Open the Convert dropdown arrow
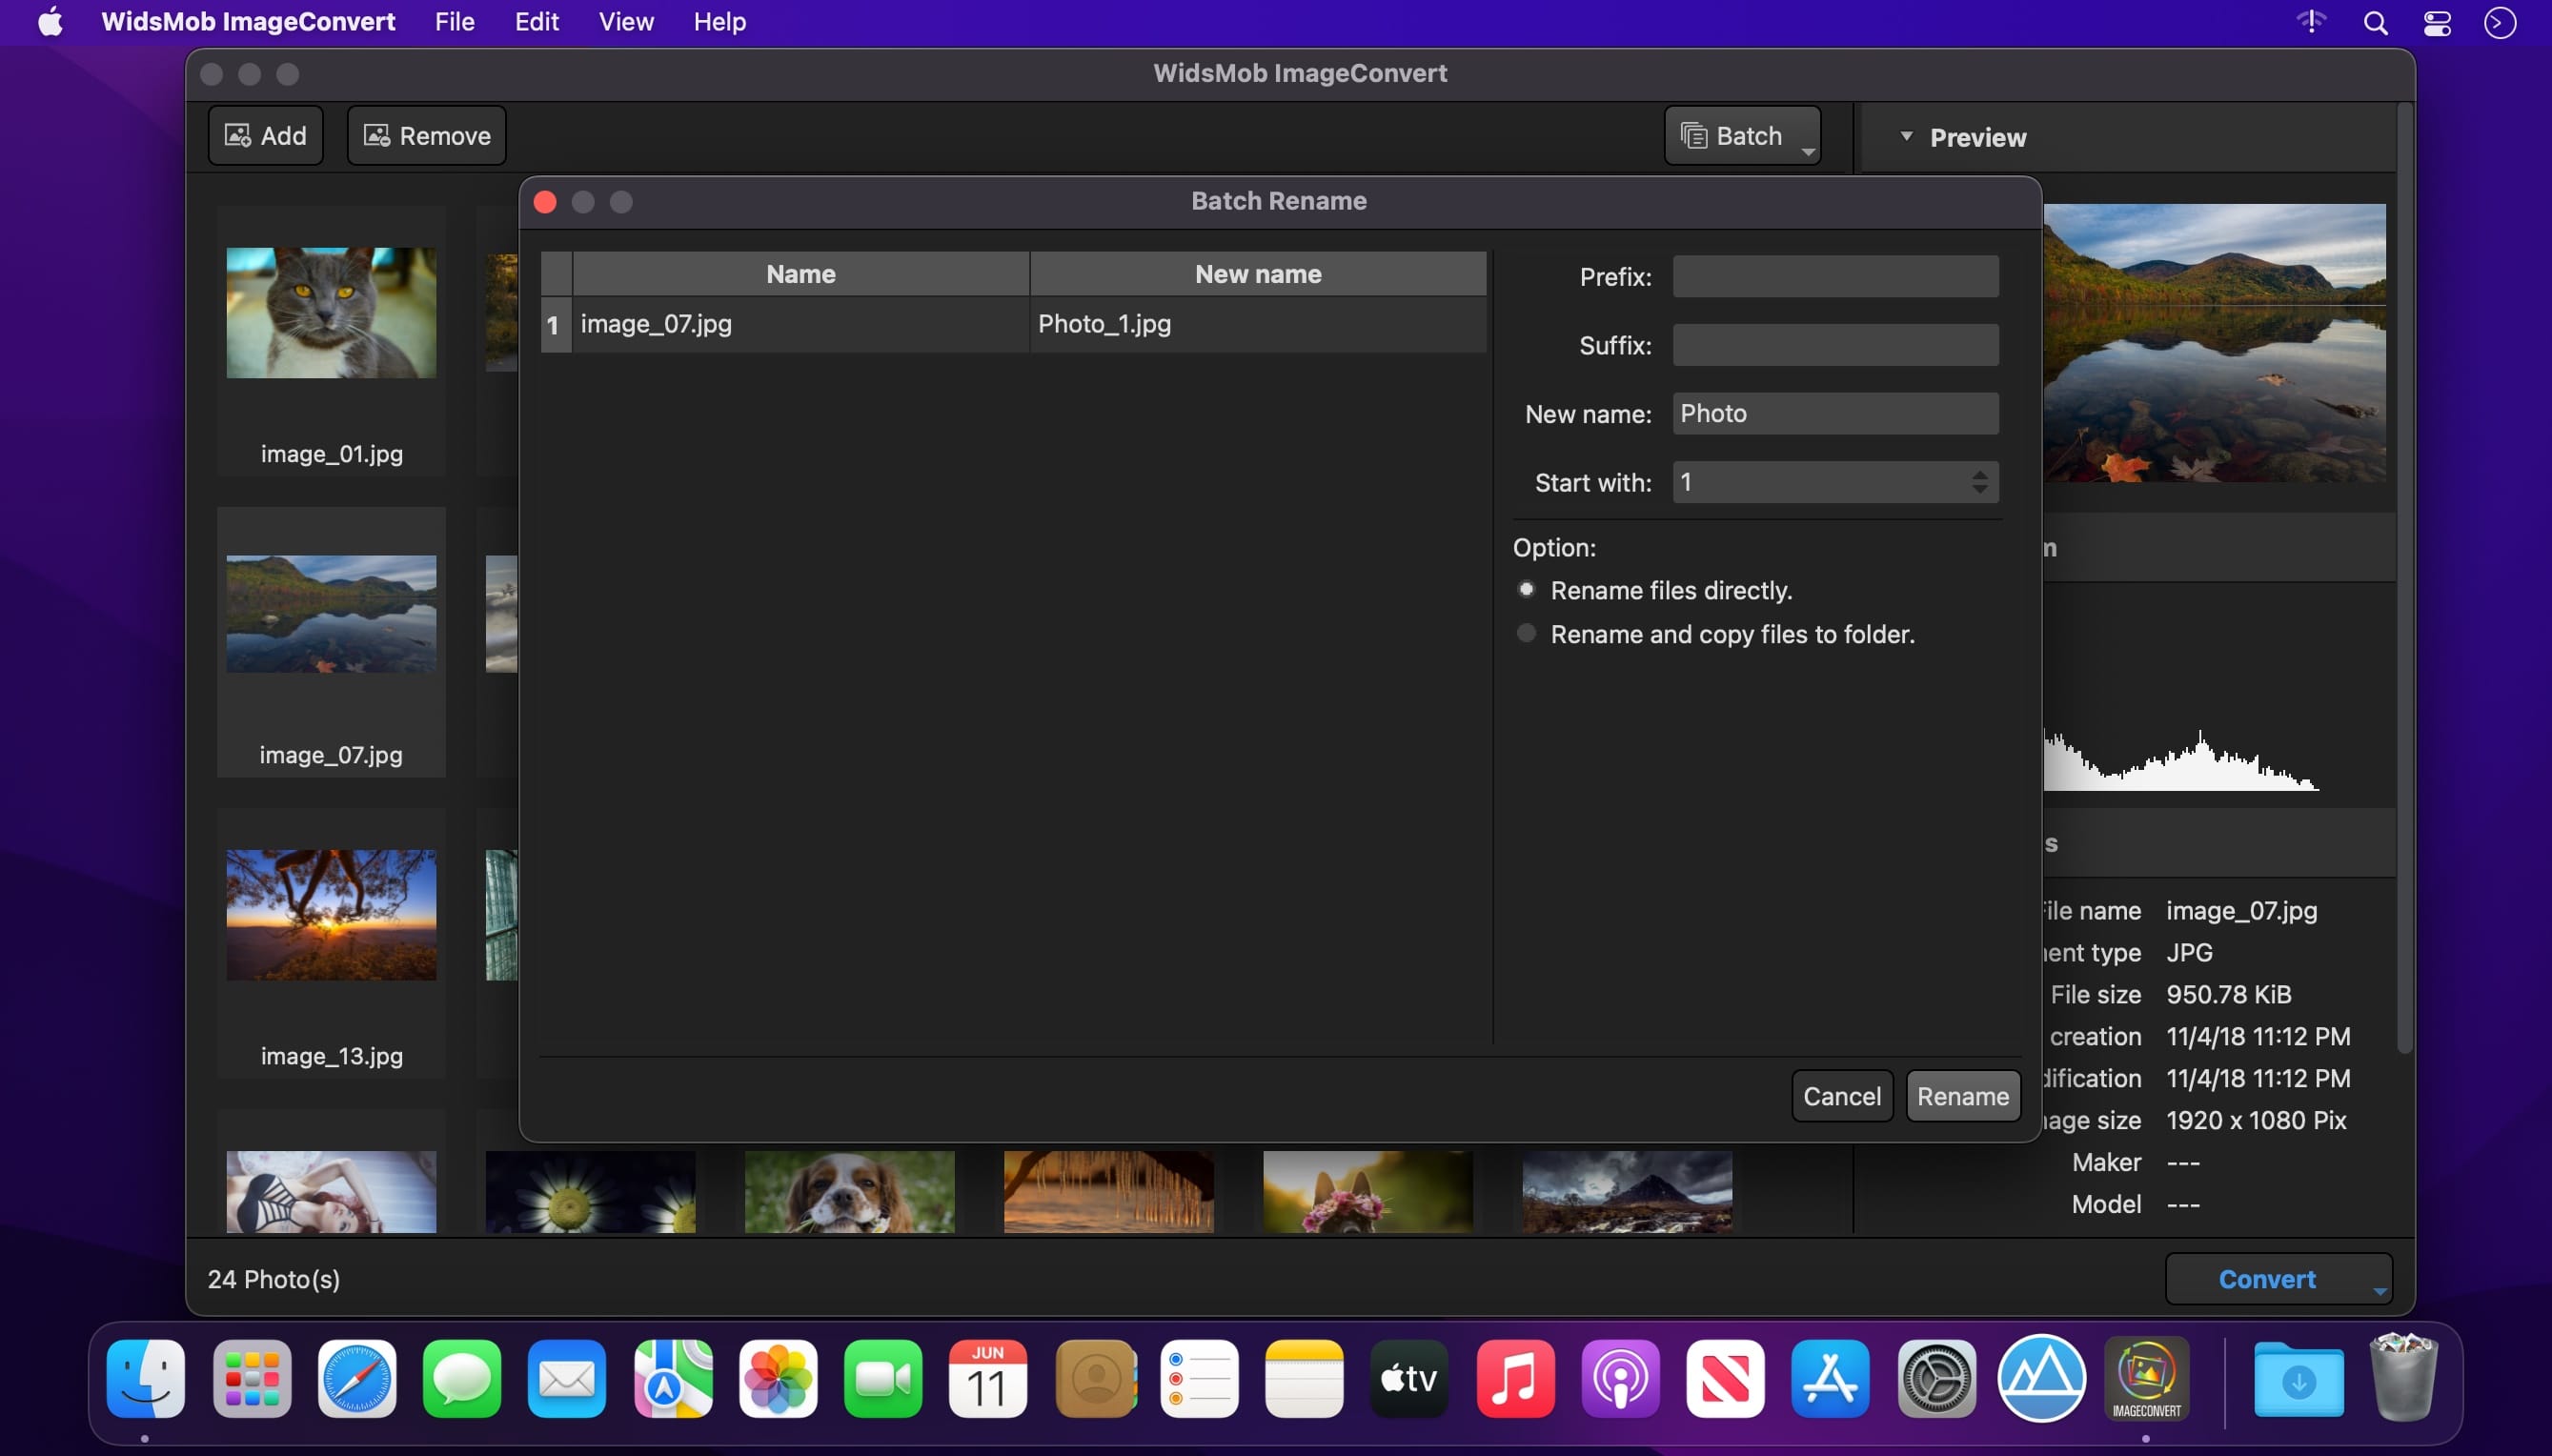The width and height of the screenshot is (2552, 1456). (2379, 1291)
